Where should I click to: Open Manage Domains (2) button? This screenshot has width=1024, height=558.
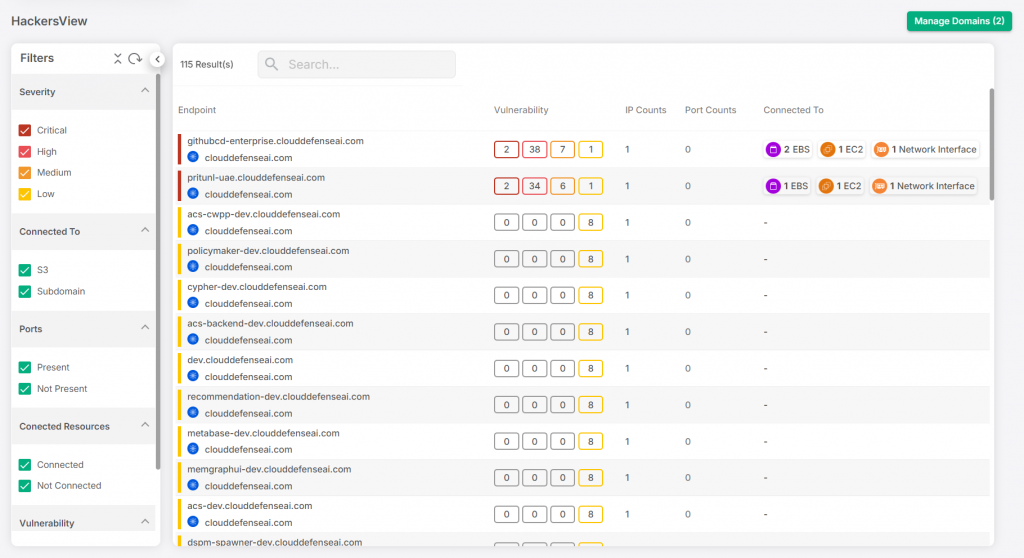pyautogui.click(x=959, y=21)
